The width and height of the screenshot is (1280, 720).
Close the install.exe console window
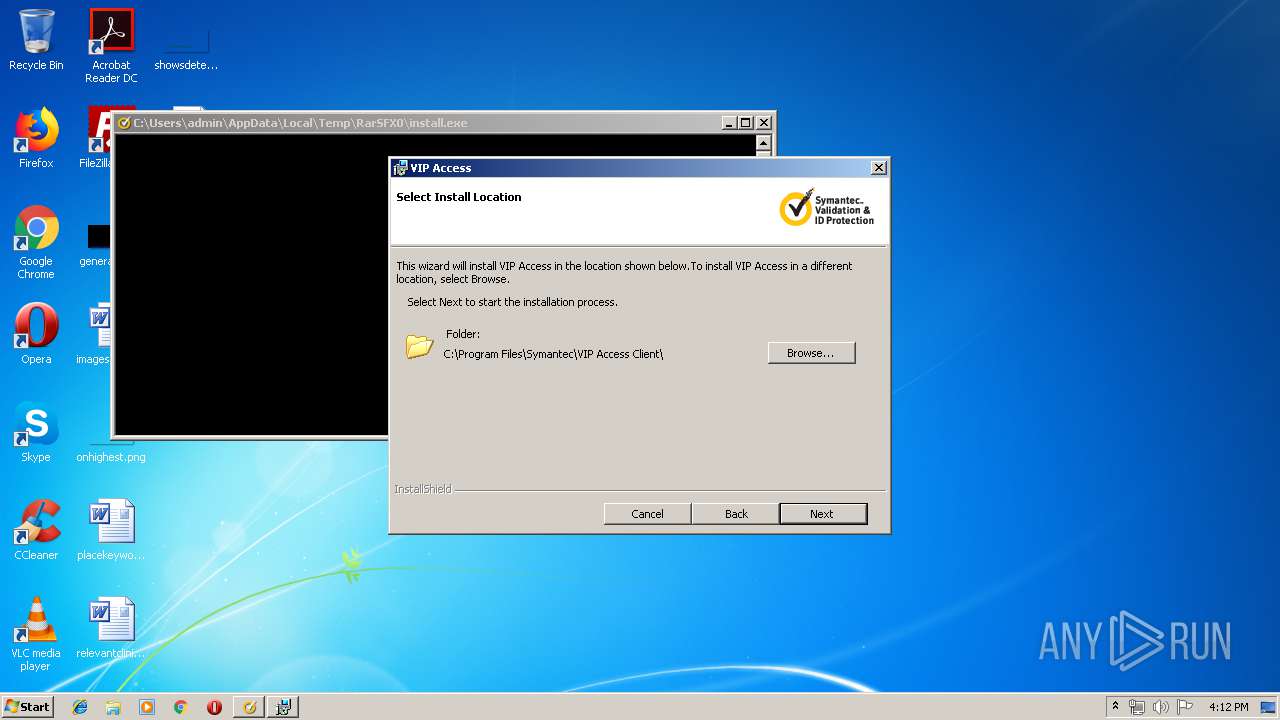[x=764, y=123]
